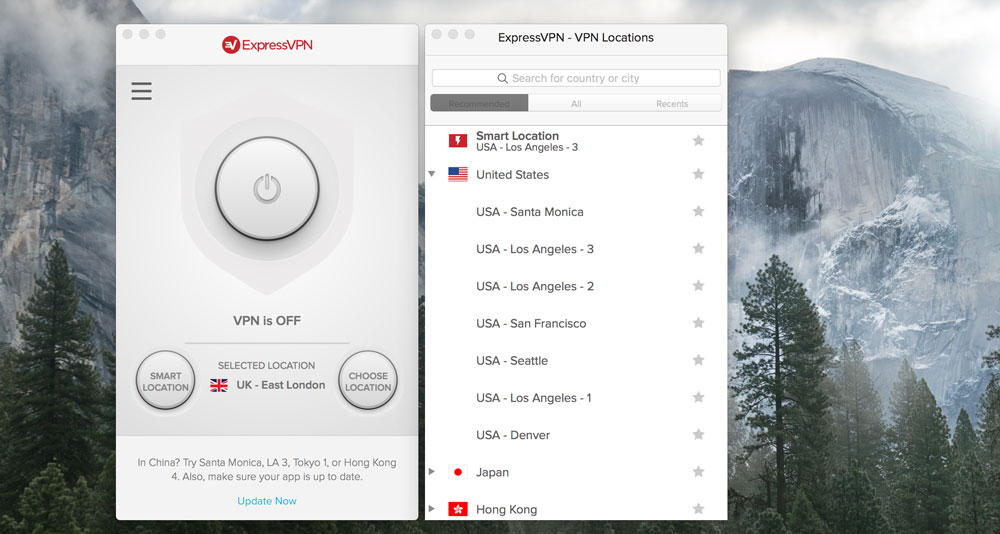Star the United States entry
Viewport: 1000px width, 534px height.
pos(698,174)
